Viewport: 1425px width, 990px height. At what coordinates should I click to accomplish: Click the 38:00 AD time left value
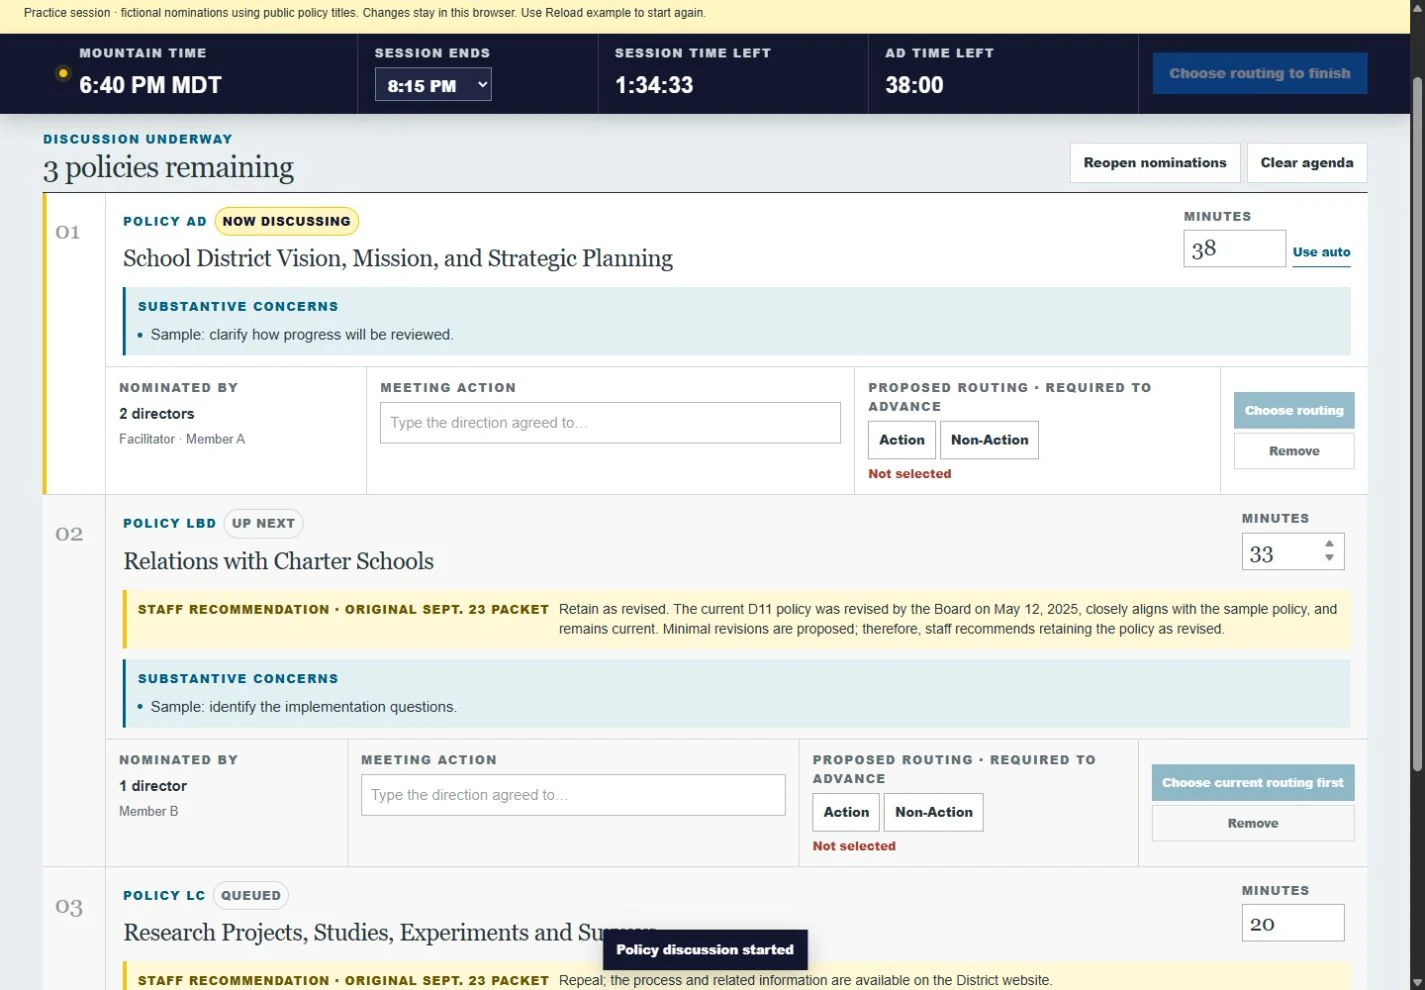pyautogui.click(x=914, y=85)
